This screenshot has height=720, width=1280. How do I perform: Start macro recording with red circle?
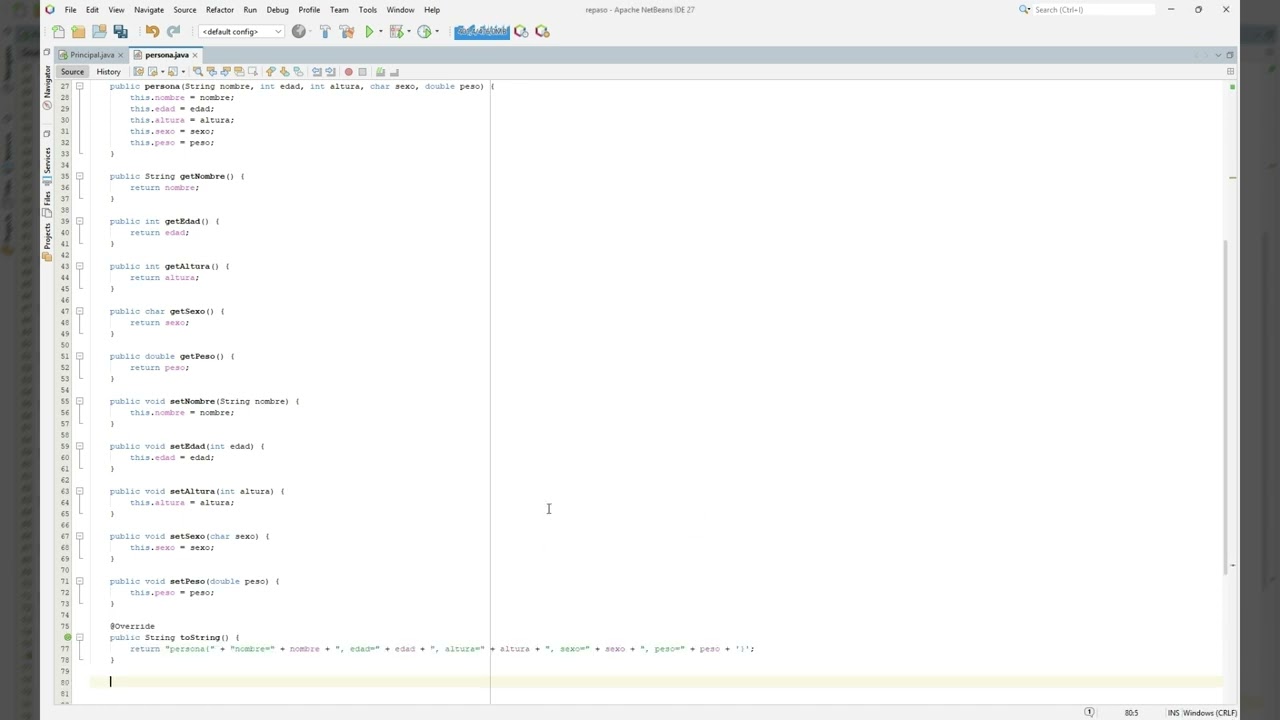click(x=348, y=72)
